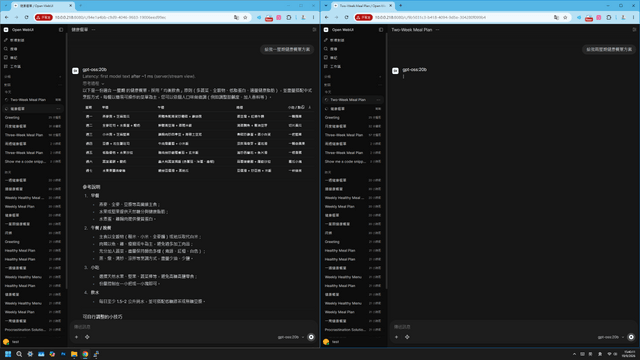Click the user prompt bubble in the right window

(609, 49)
